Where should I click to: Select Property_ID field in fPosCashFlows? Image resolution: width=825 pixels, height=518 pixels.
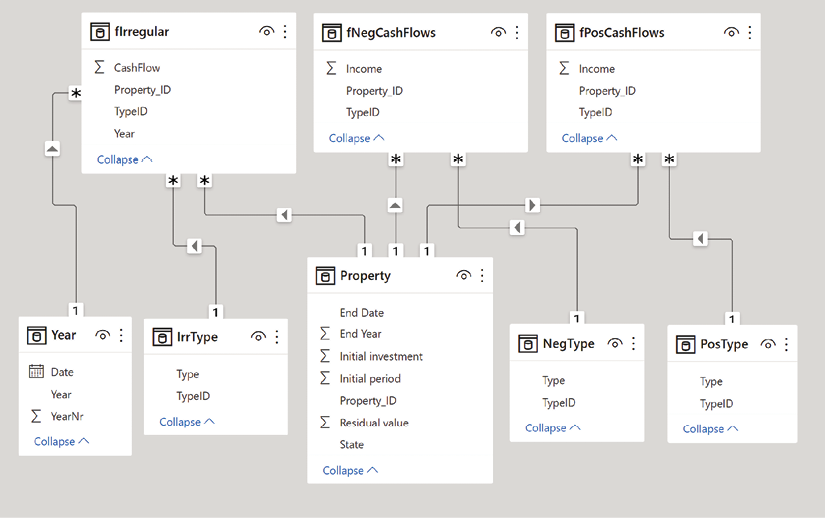[x=607, y=91]
